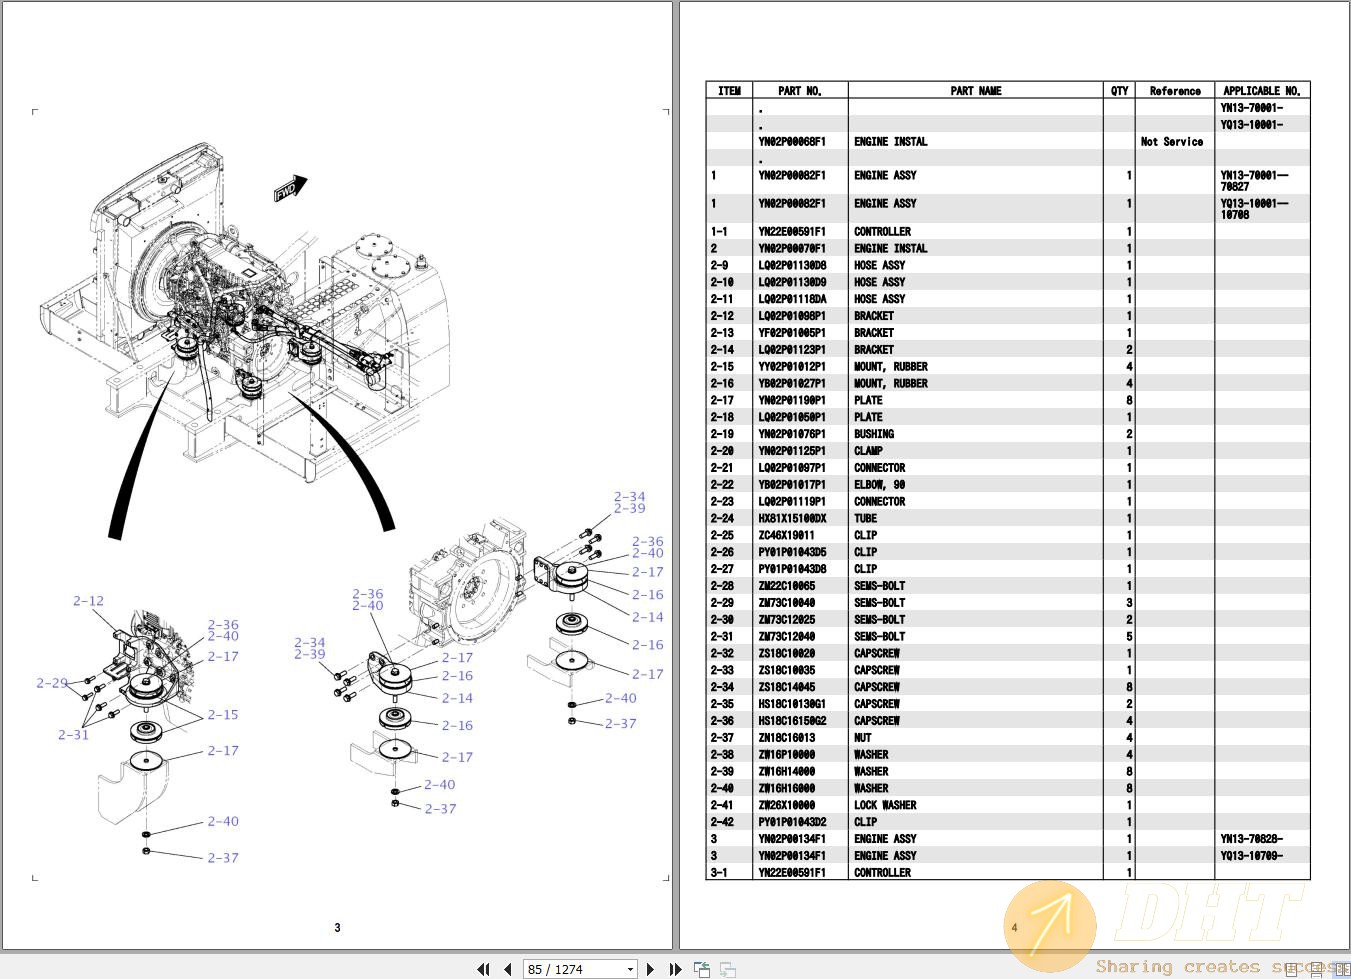The height and width of the screenshot is (979, 1351).
Task: Click the 2-12 callout in diagram
Action: point(88,601)
